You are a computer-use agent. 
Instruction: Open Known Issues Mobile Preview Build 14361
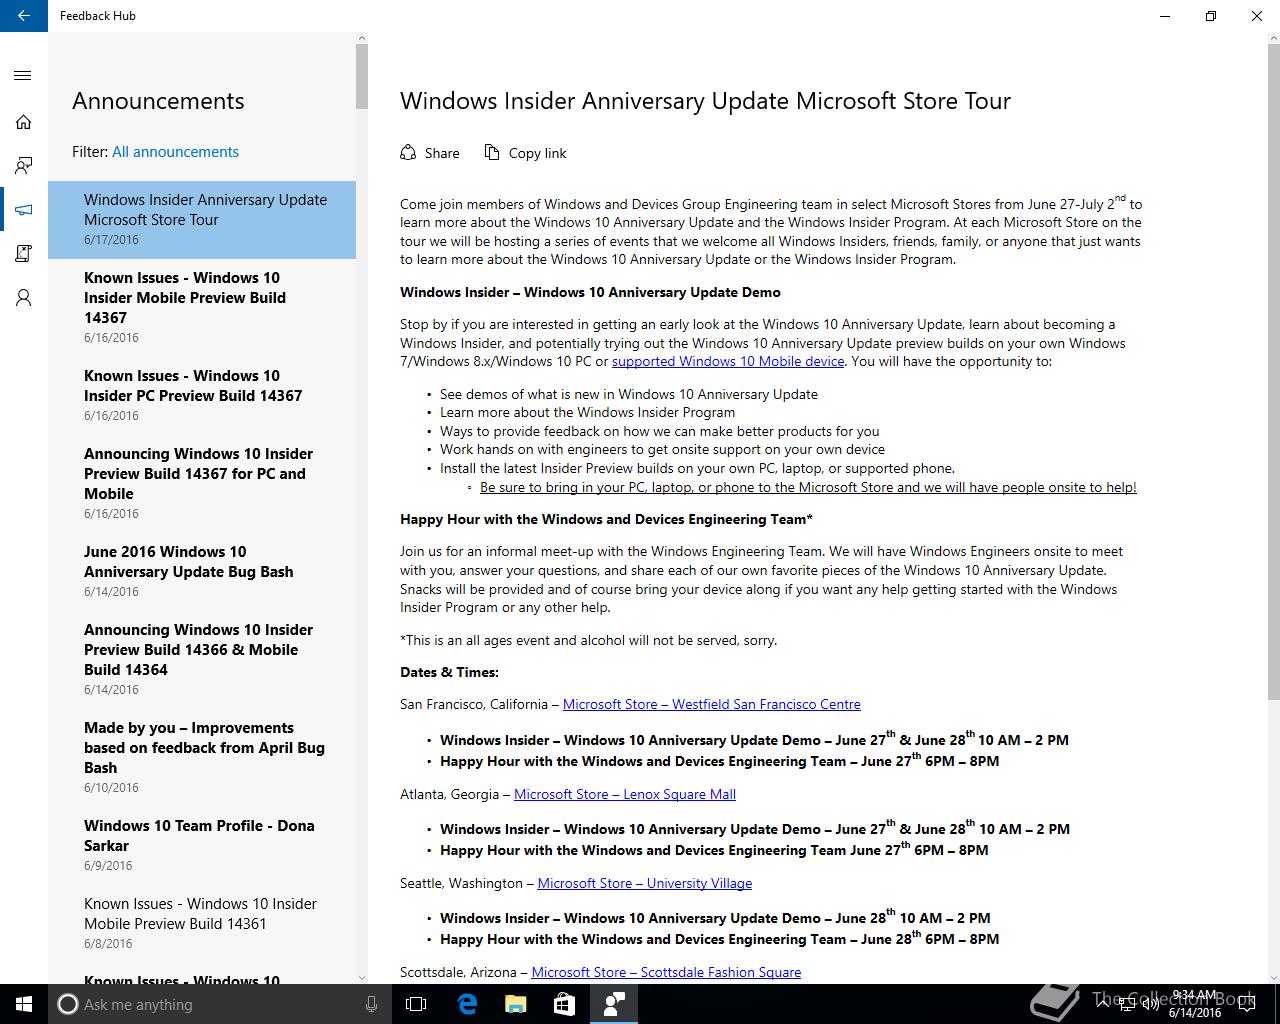[x=202, y=923]
